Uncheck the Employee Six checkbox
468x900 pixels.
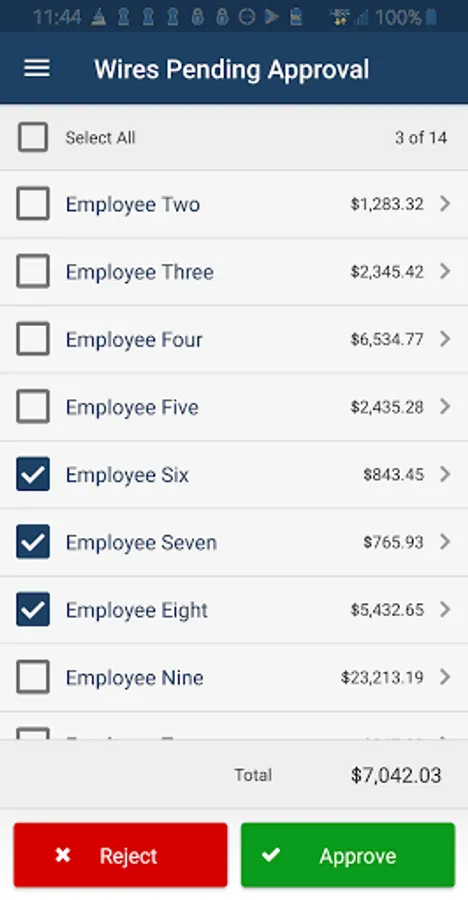click(x=33, y=474)
